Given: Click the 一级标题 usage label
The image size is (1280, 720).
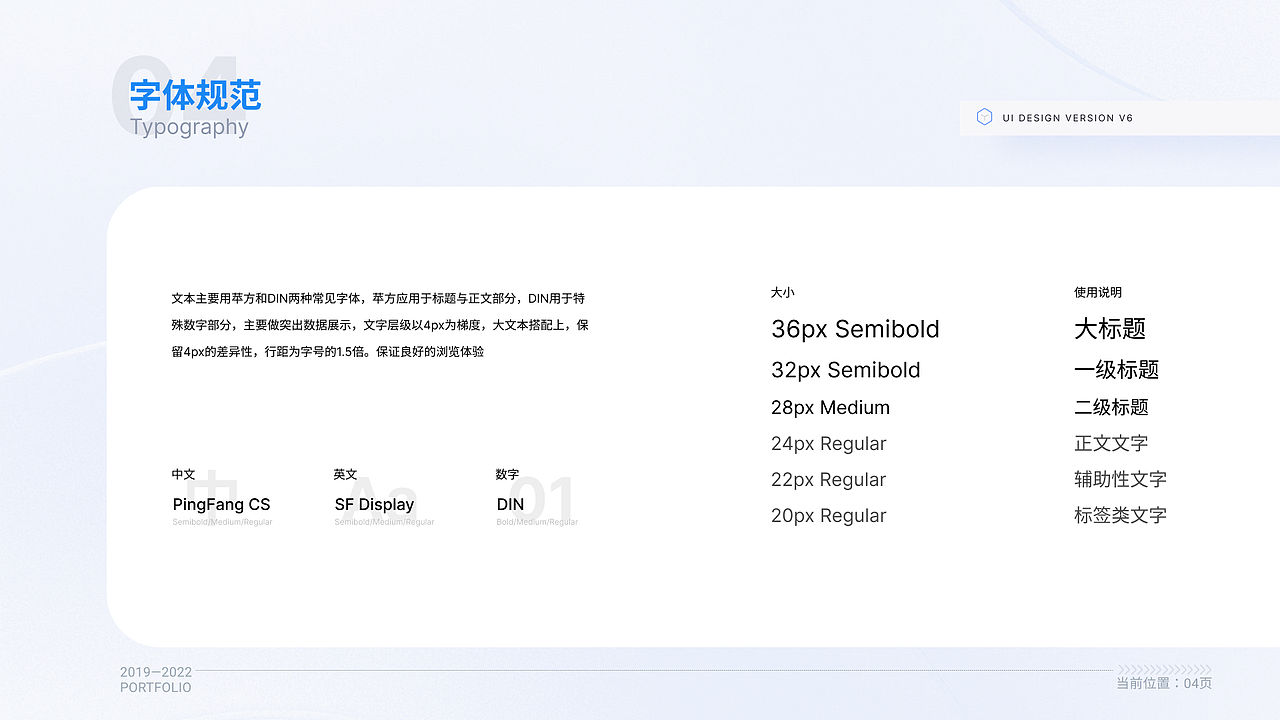Looking at the screenshot, I should [1117, 370].
